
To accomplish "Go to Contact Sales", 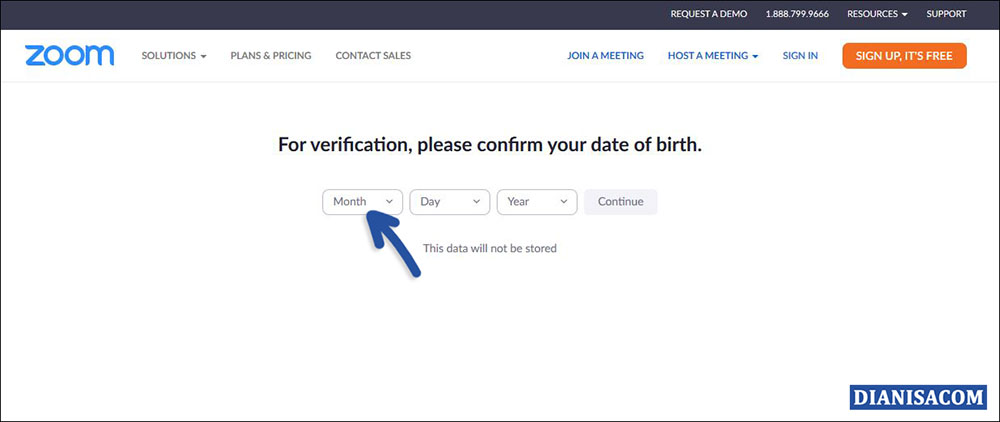I will tap(373, 56).
